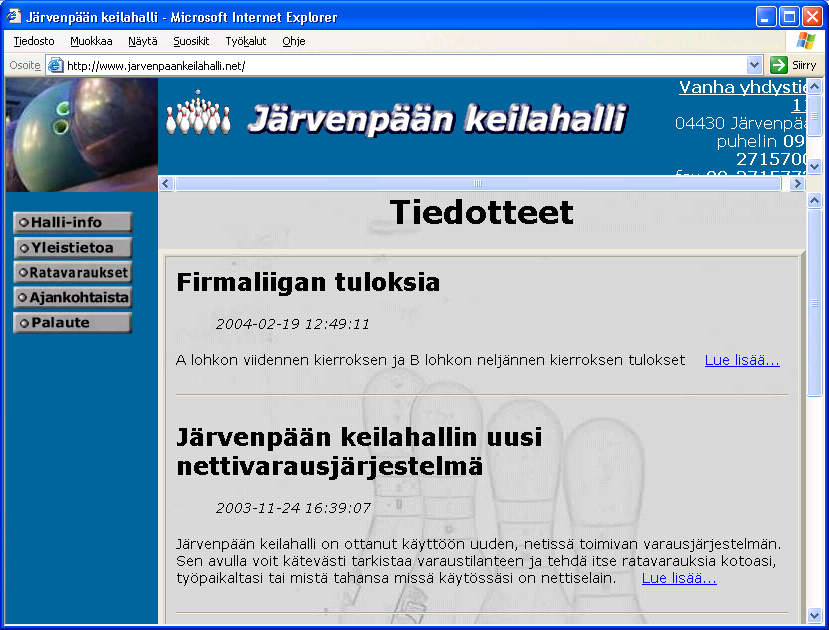Follow Lue lisää link for Firmaliigan tuloksia
Viewport: 829px width, 630px height.
click(x=741, y=360)
